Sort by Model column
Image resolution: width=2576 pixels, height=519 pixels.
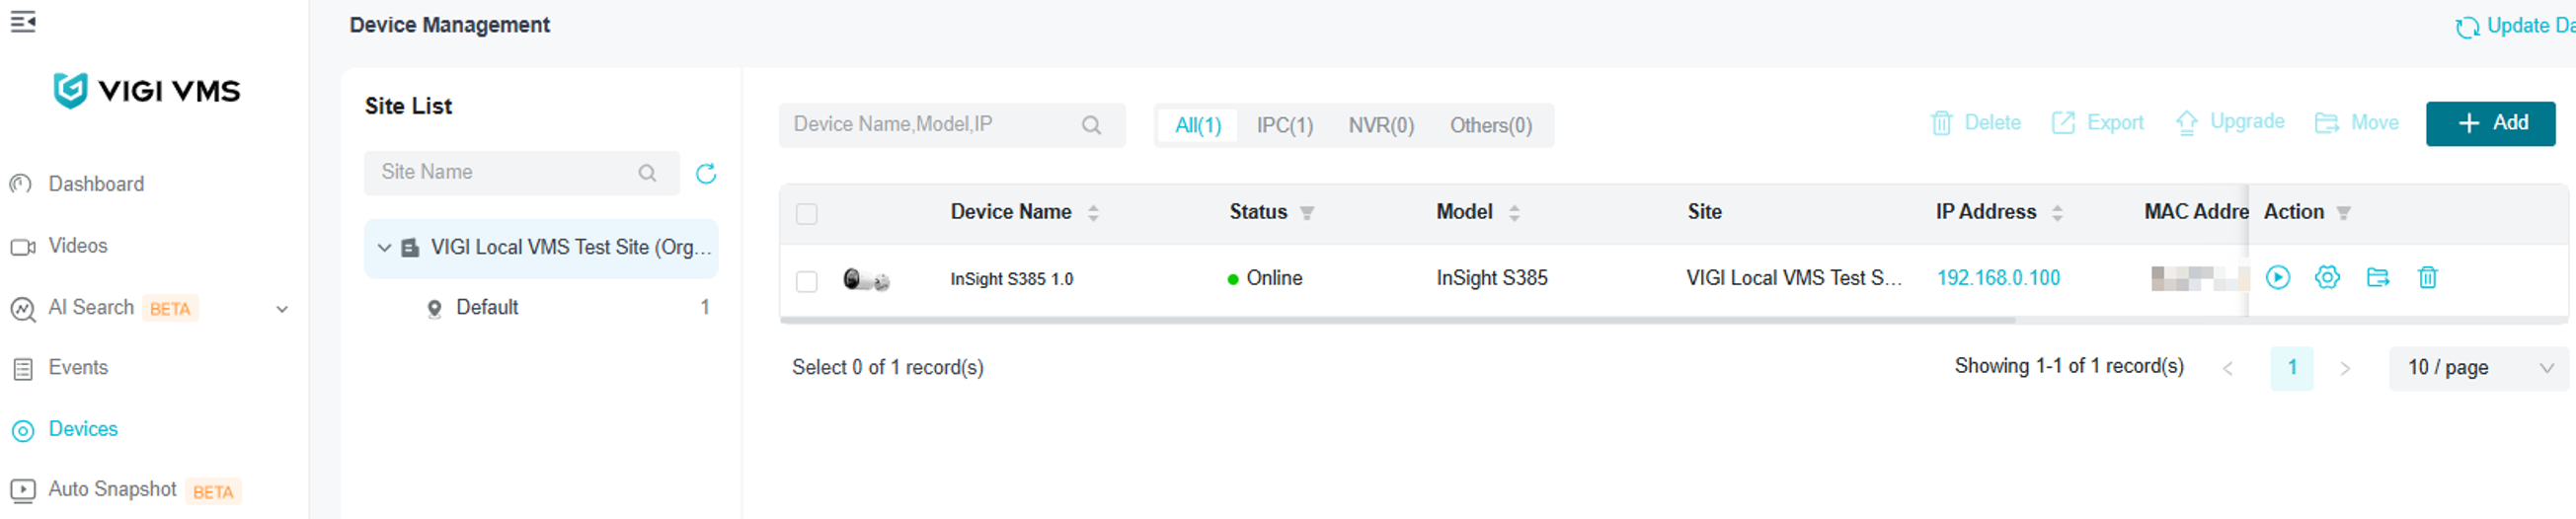[x=1514, y=213]
